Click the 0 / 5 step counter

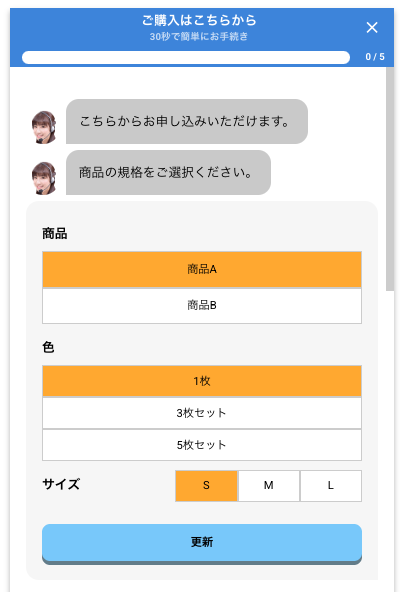point(374,57)
